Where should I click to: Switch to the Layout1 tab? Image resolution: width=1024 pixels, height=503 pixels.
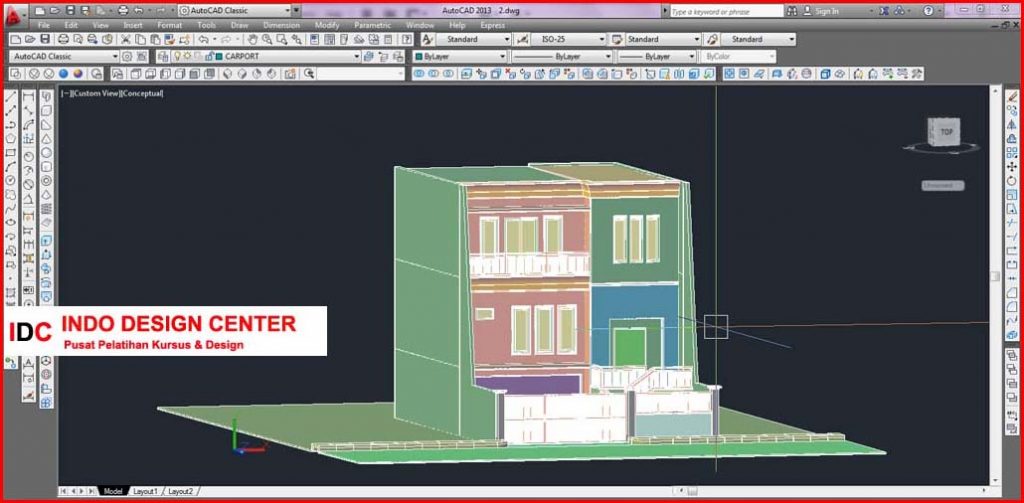coord(145,491)
